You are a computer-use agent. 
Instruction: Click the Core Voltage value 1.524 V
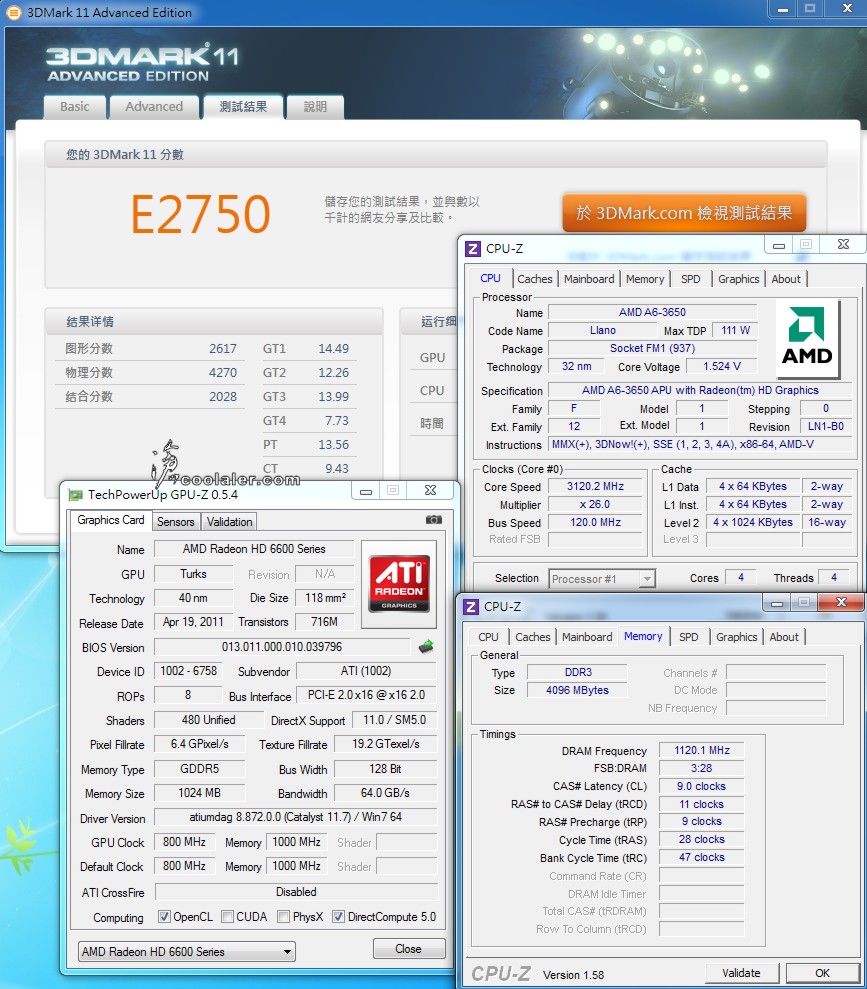tap(721, 366)
